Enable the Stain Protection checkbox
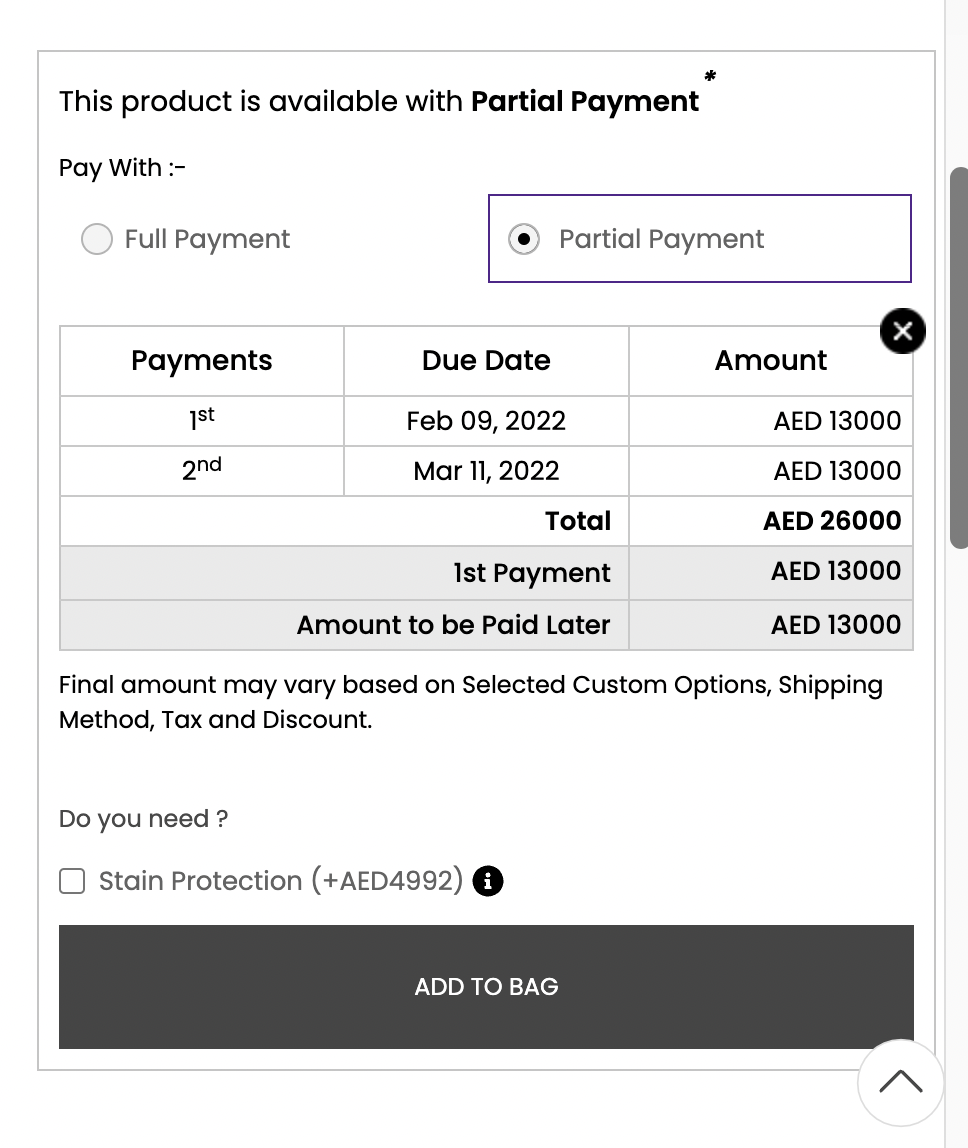The height and width of the screenshot is (1148, 968). (x=72, y=881)
